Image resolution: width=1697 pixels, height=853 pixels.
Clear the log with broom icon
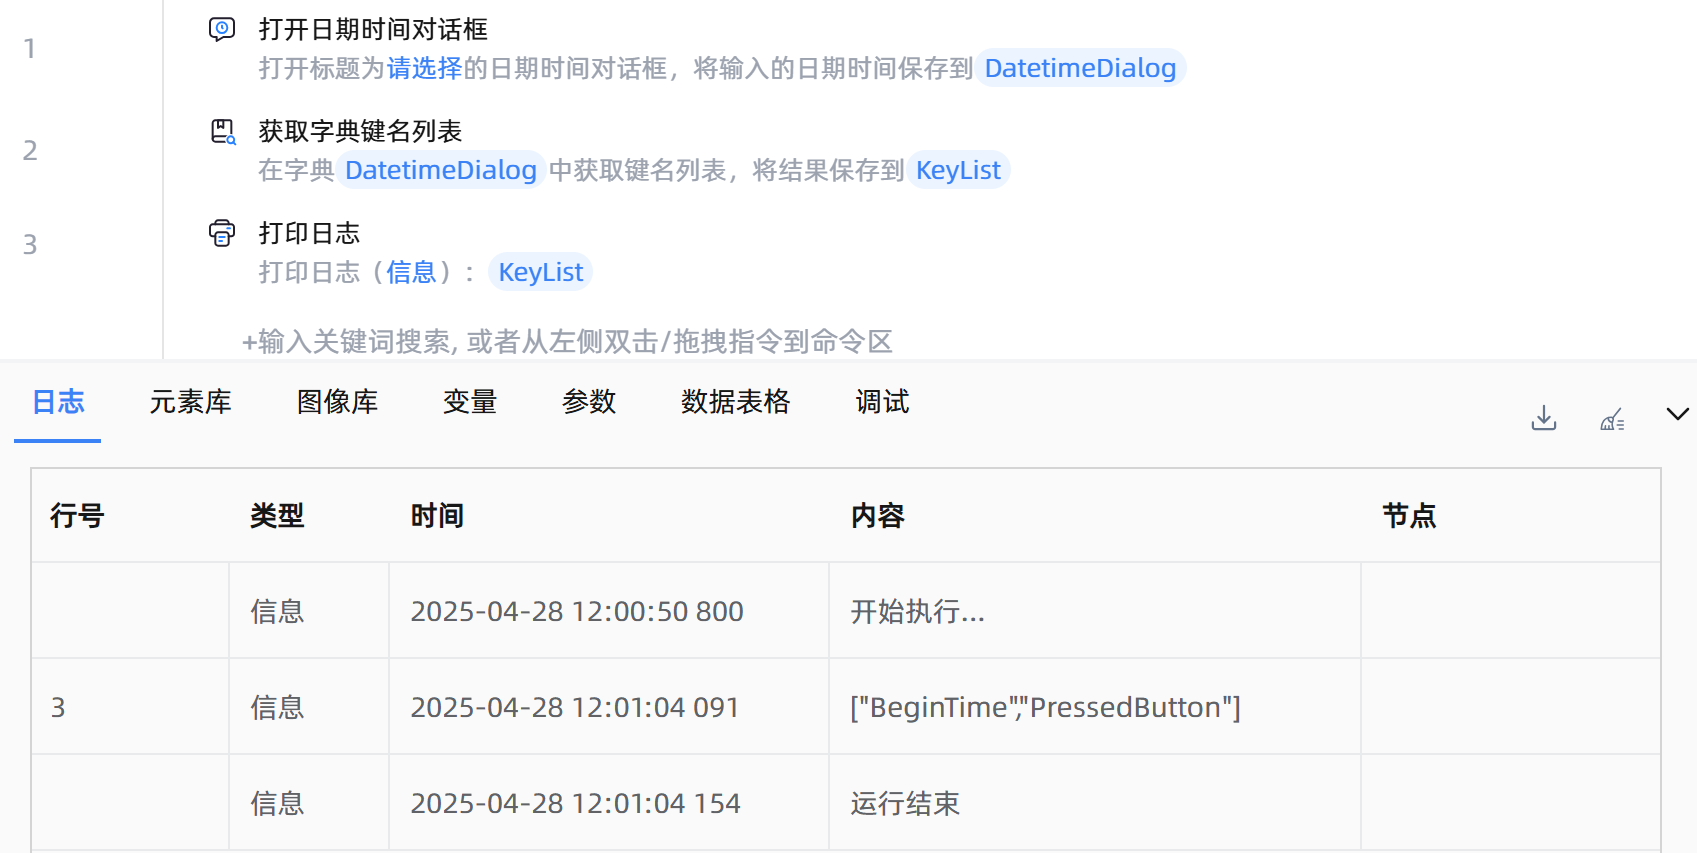point(1612,420)
